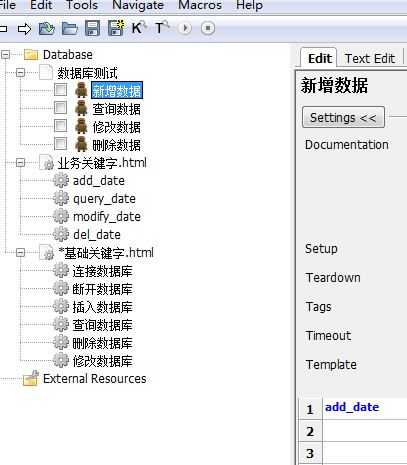Select 修改数据 test case in tree
The width and height of the screenshot is (407, 465).
[x=116, y=127]
